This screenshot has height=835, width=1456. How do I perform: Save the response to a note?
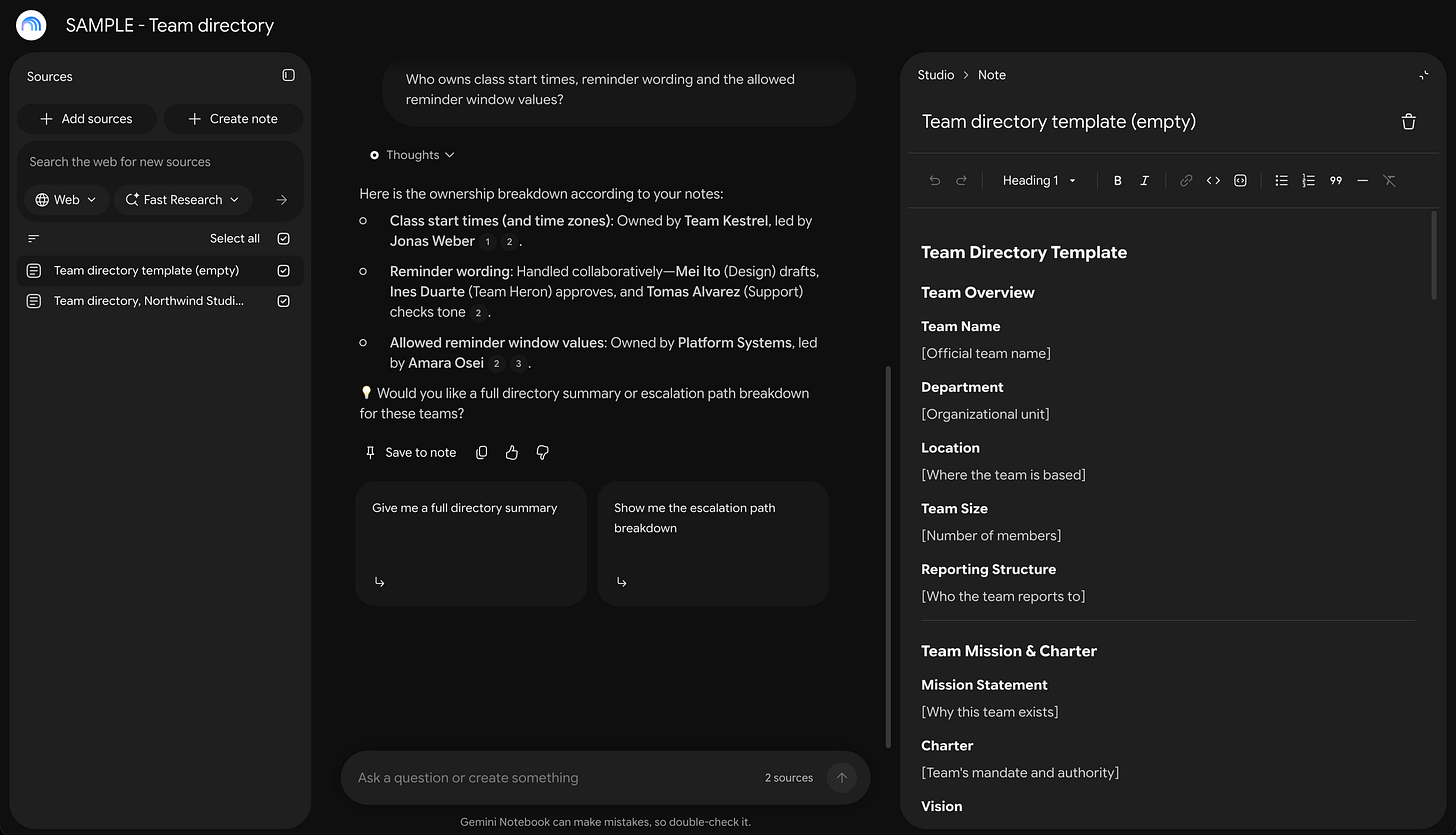click(x=411, y=453)
